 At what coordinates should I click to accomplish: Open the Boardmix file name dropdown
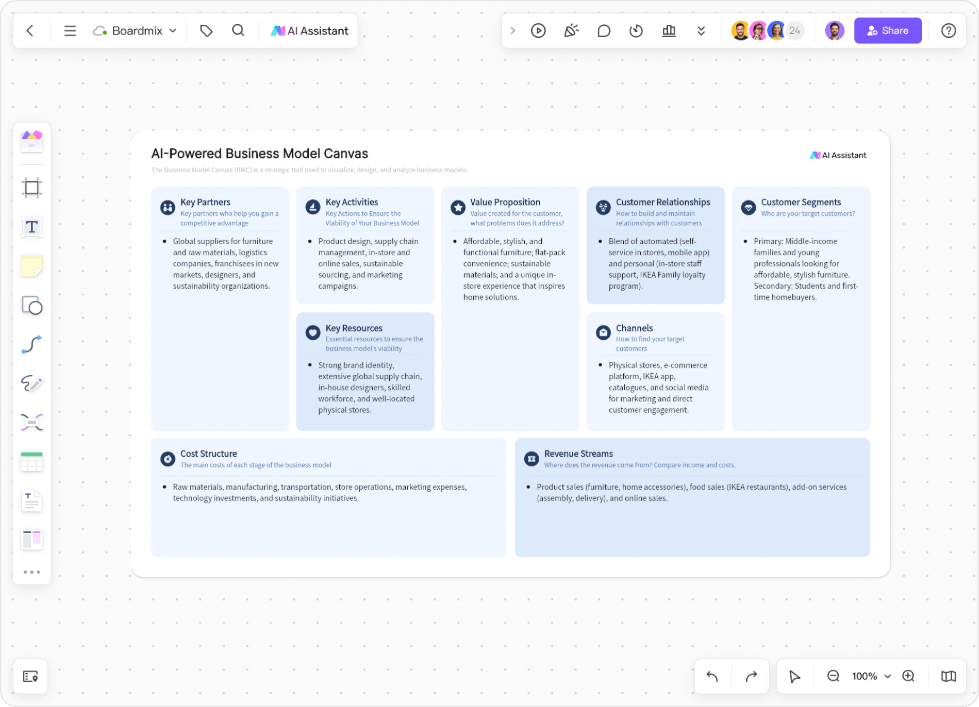click(135, 31)
